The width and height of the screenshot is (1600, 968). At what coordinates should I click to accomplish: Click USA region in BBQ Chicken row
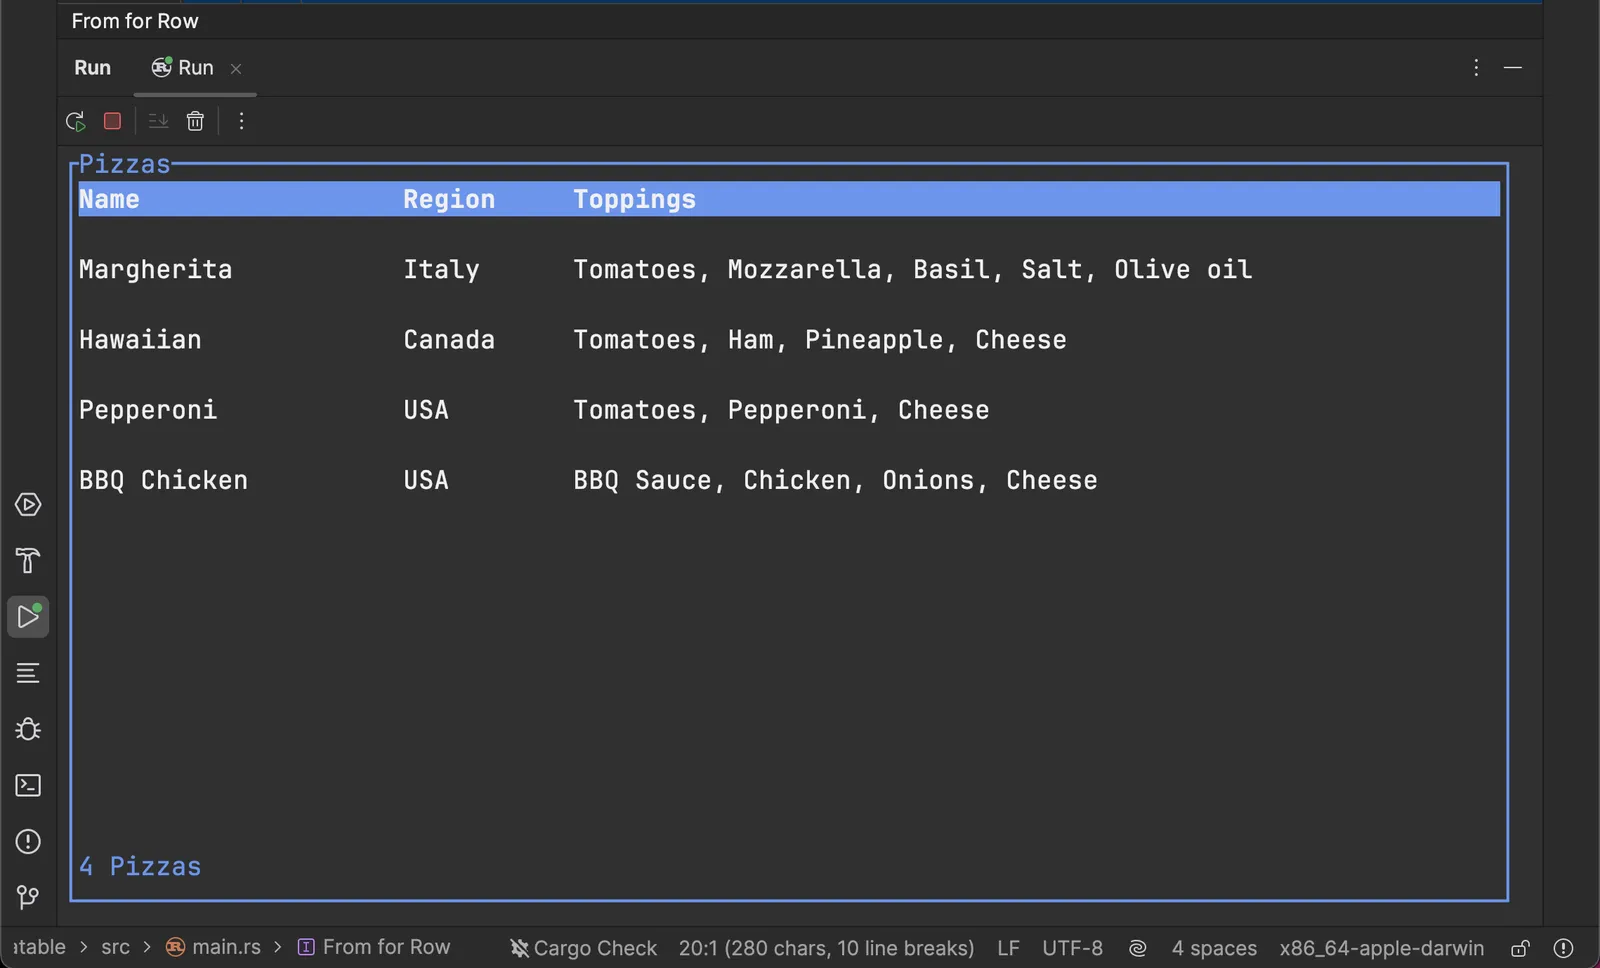(x=426, y=480)
